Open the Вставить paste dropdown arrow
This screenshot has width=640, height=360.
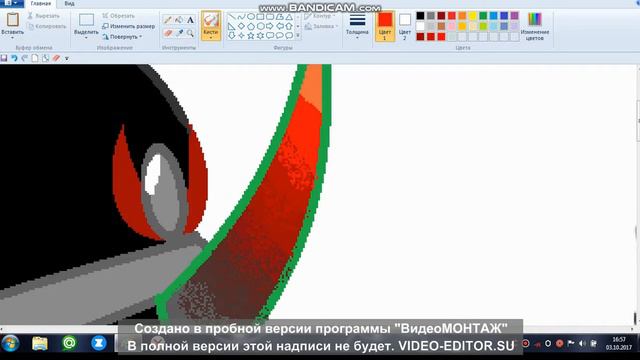[12, 38]
